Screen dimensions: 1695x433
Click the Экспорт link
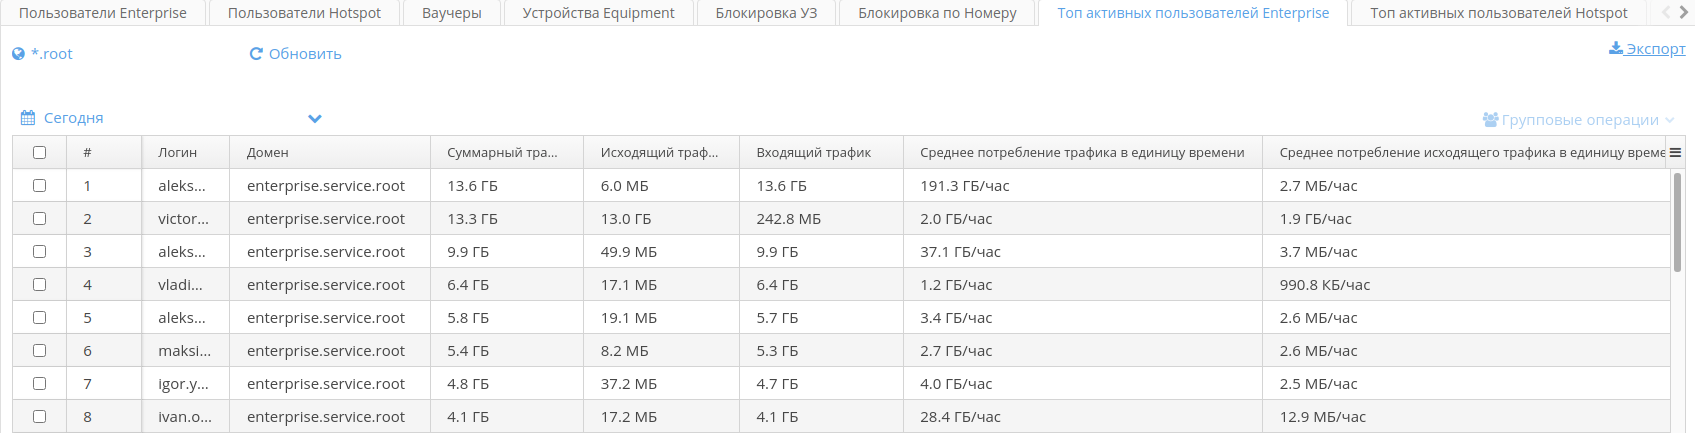click(x=1655, y=48)
